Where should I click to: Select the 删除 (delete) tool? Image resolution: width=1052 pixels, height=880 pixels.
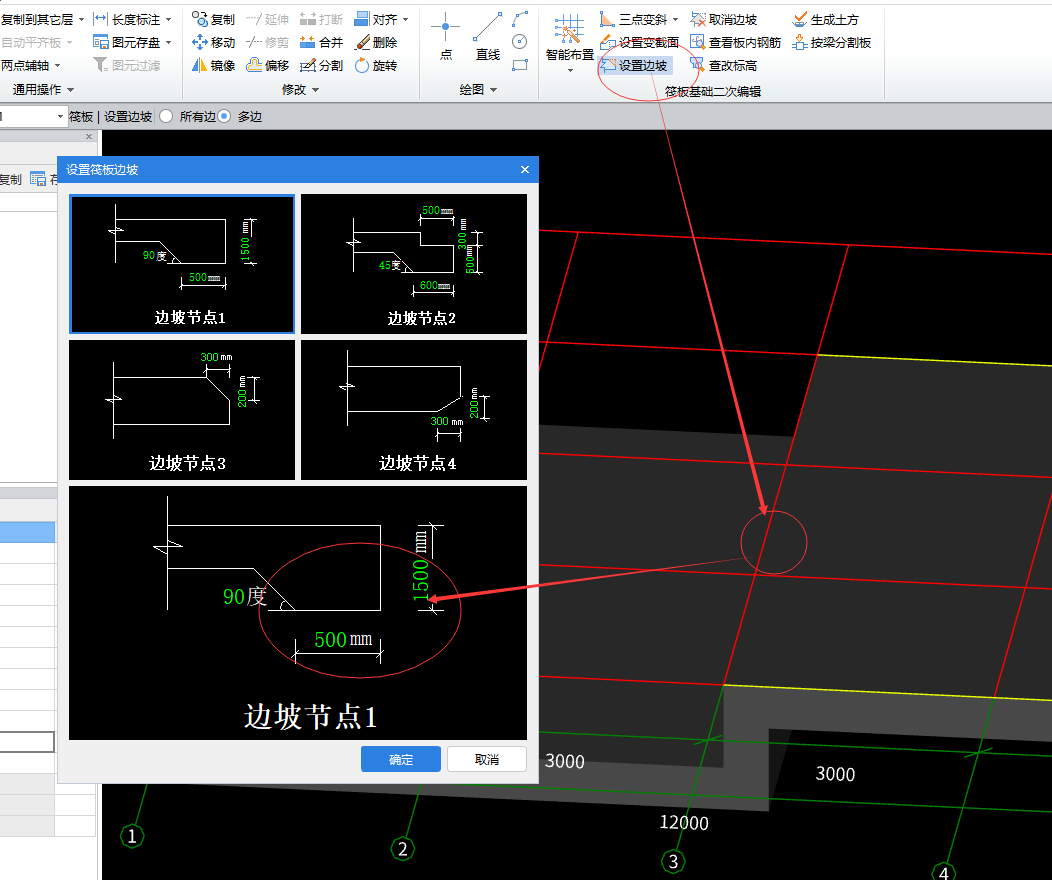[x=376, y=42]
